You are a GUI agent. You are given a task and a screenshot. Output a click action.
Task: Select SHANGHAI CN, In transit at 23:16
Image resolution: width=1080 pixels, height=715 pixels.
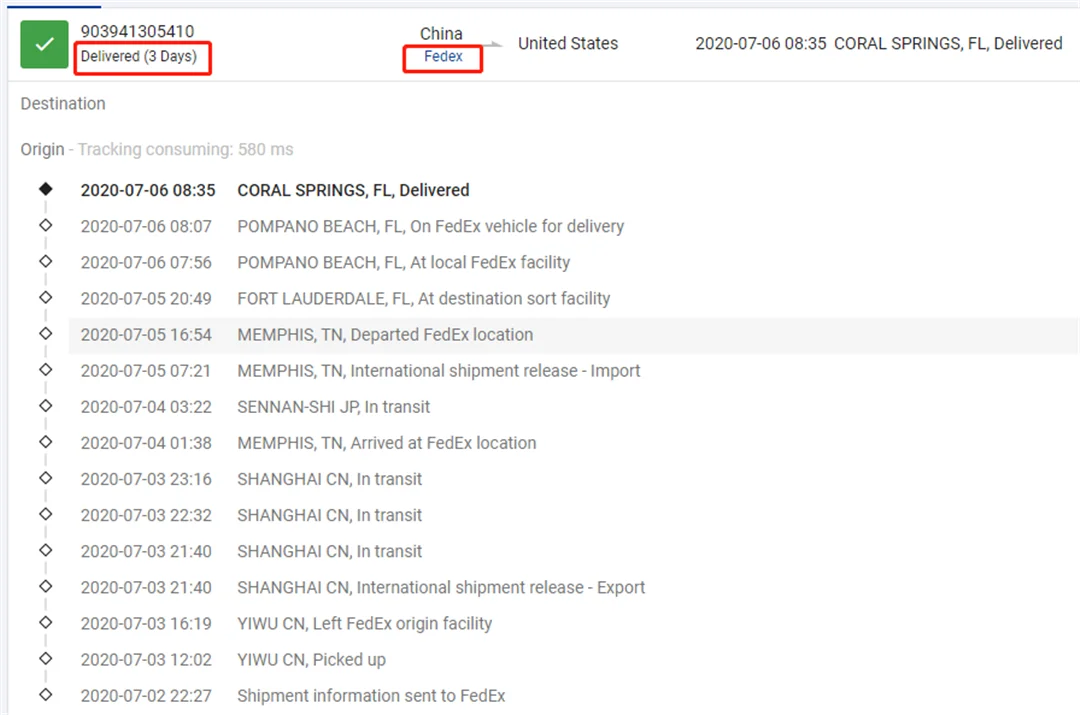(329, 479)
